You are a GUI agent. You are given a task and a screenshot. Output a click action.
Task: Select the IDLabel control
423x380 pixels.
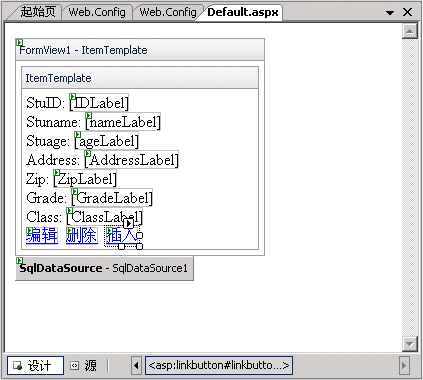click(99, 103)
